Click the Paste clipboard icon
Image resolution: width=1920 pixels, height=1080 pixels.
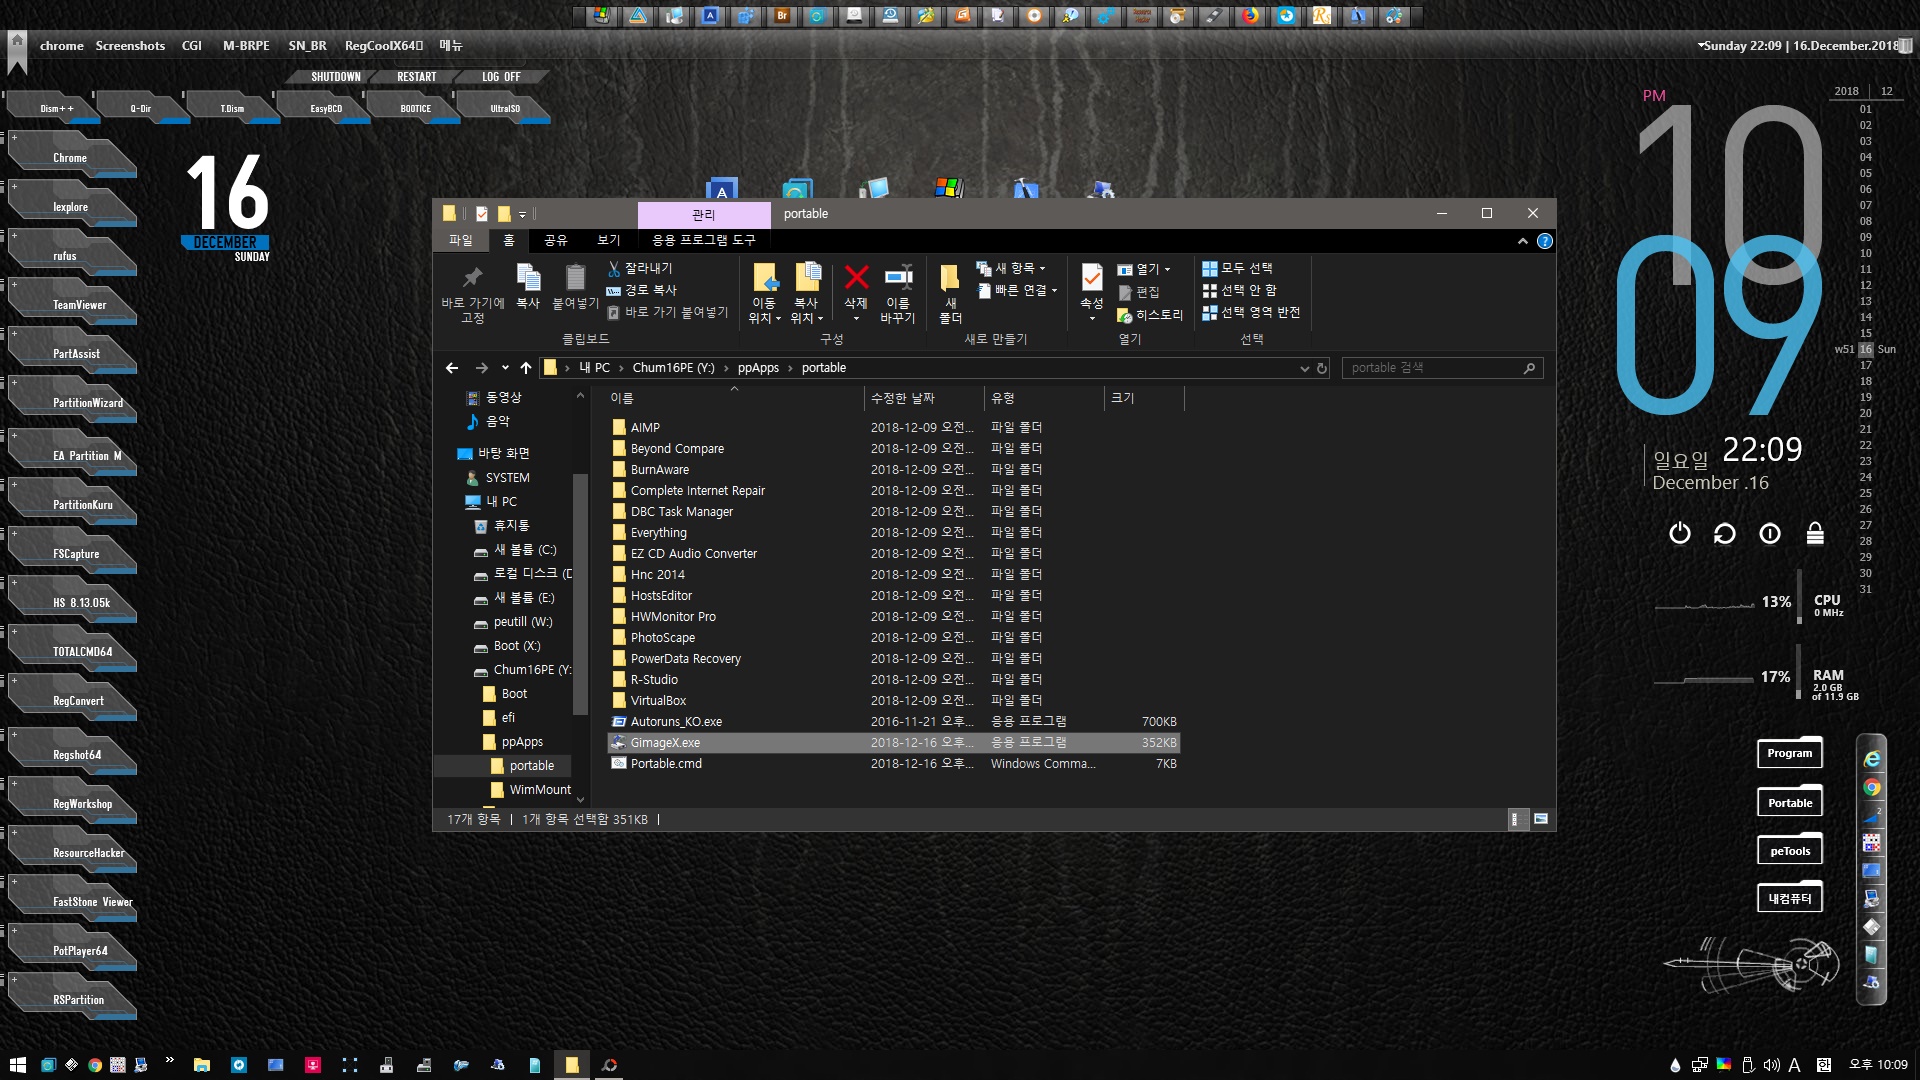(575, 277)
